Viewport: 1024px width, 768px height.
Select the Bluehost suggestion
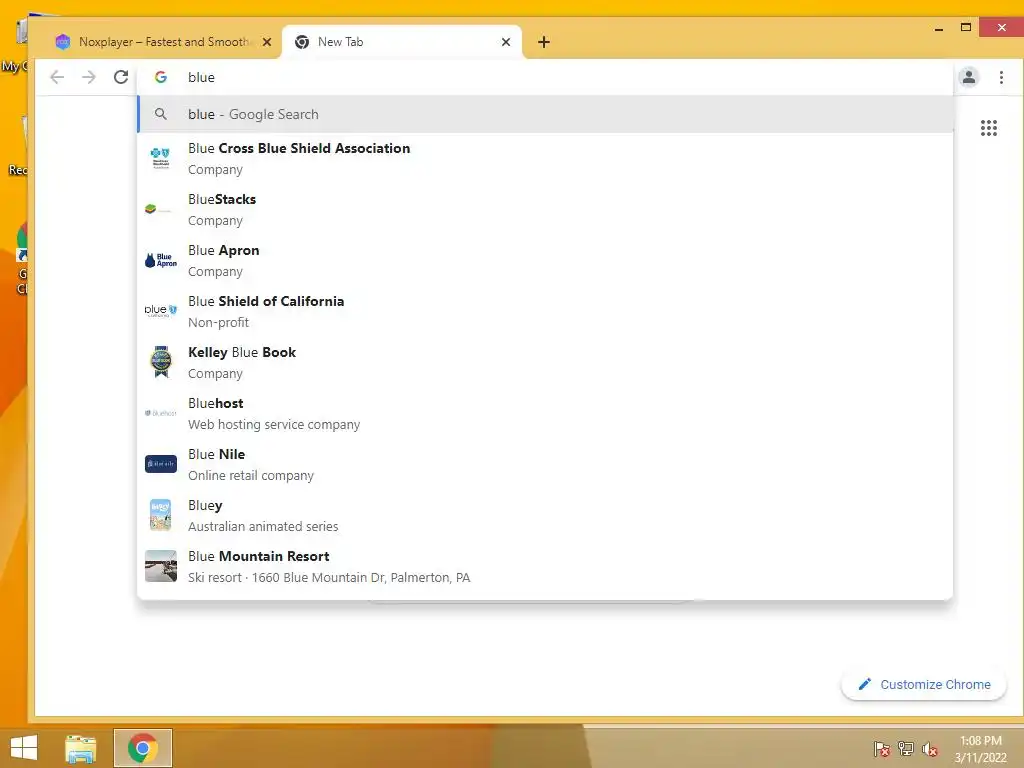(x=545, y=413)
